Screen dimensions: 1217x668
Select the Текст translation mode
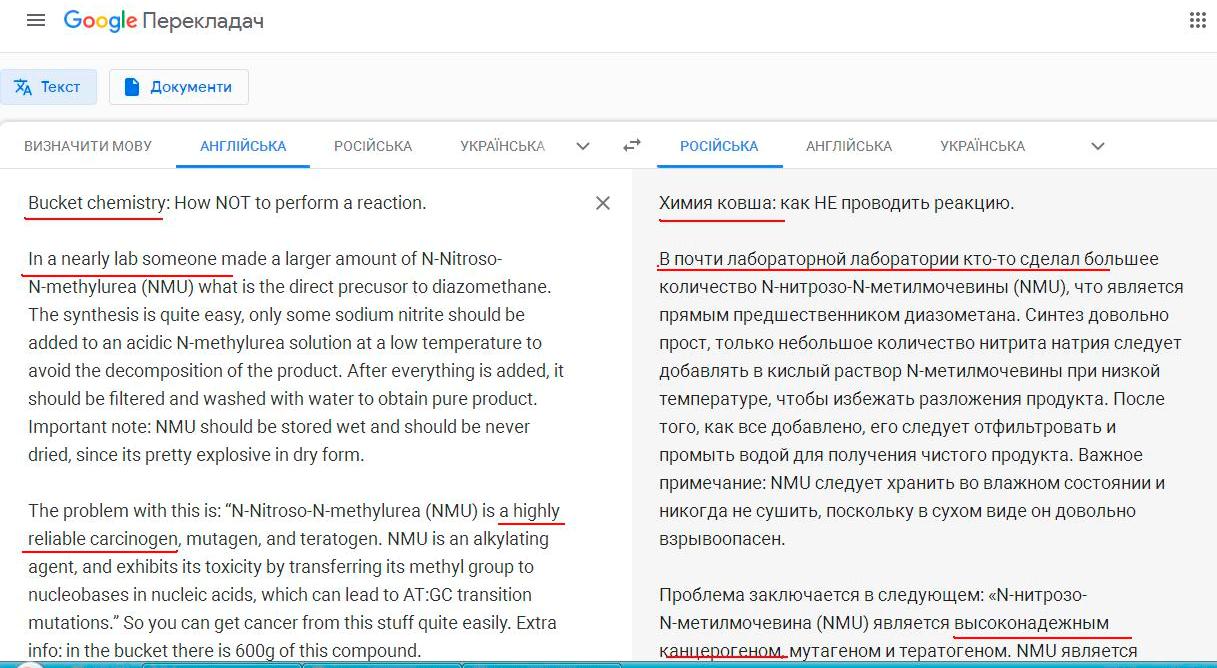48,87
